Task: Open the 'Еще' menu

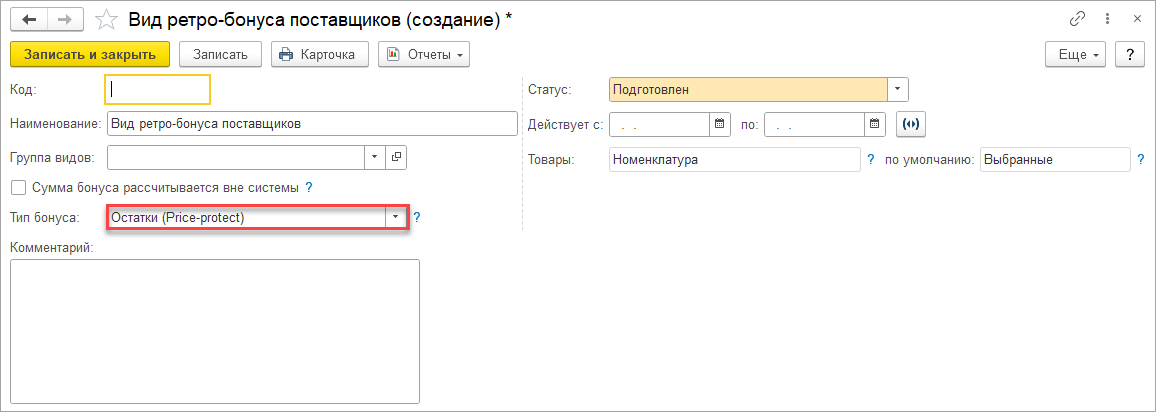Action: [x=1075, y=54]
